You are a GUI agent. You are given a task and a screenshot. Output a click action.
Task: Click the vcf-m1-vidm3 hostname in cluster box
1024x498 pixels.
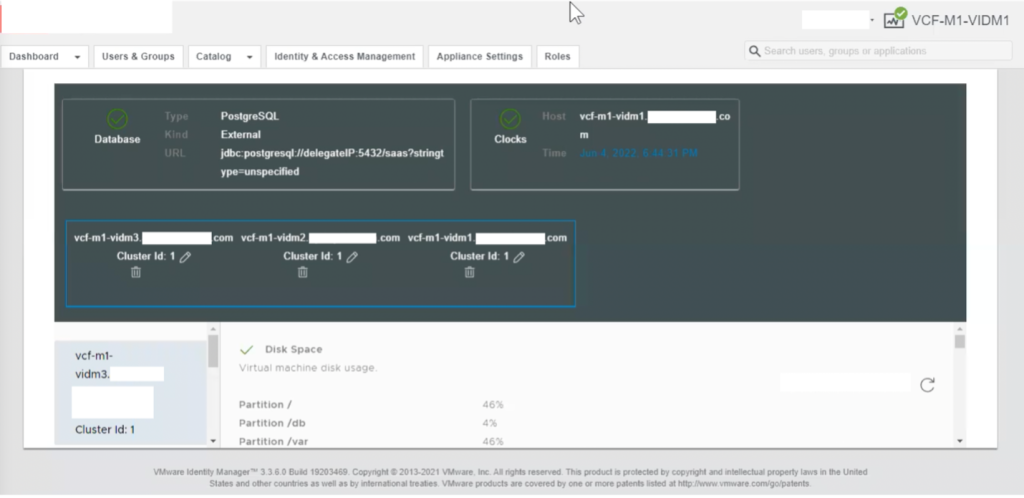tap(153, 238)
